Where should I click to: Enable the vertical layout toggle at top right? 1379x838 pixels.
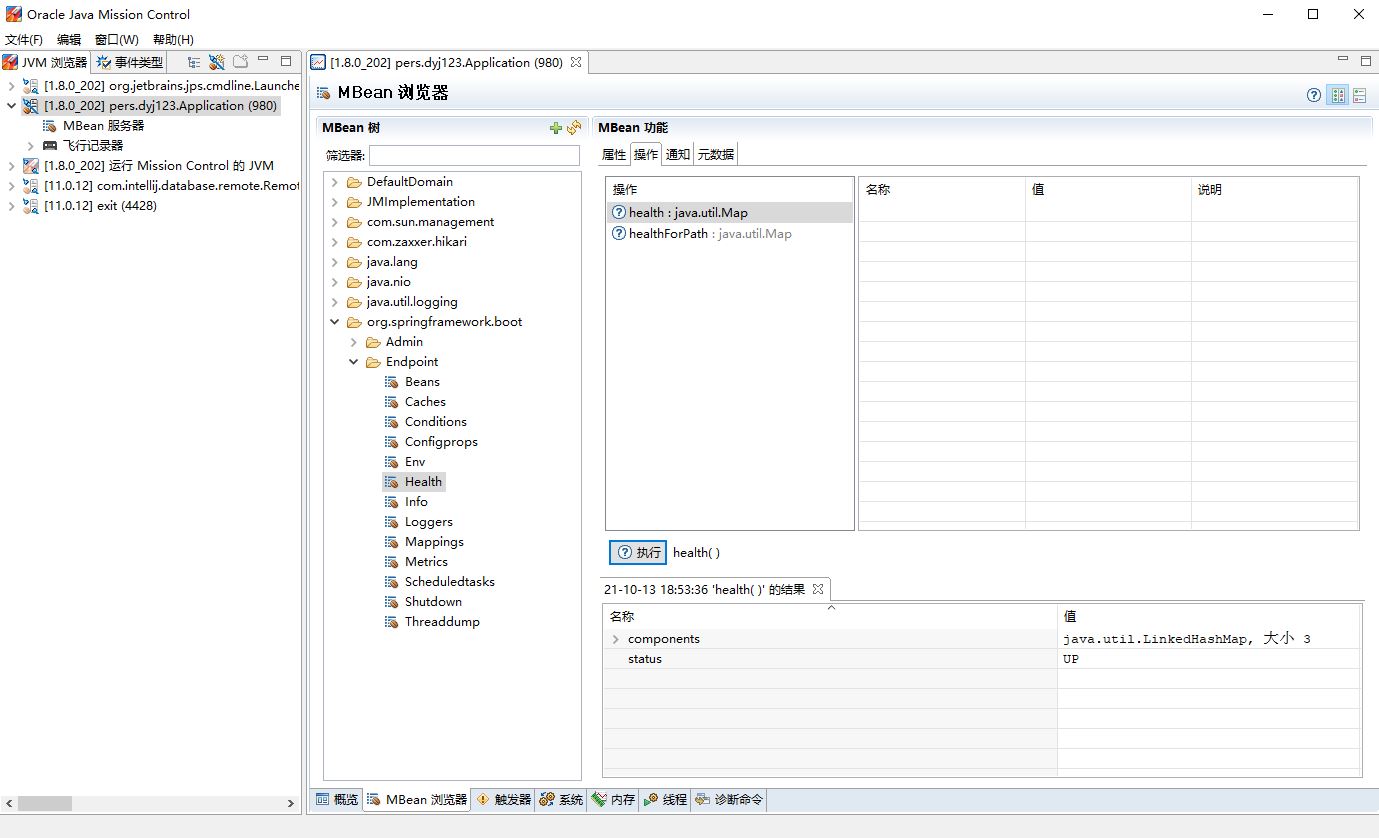point(1338,94)
